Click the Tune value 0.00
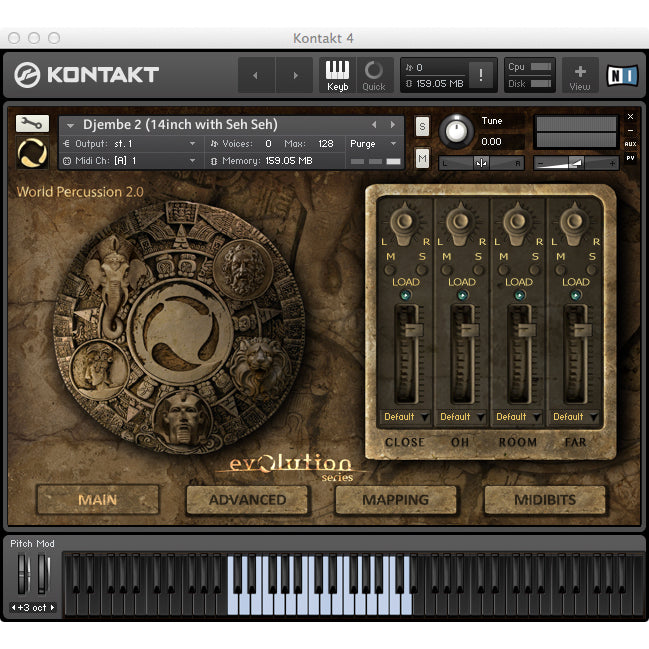649x649 pixels. 491,142
